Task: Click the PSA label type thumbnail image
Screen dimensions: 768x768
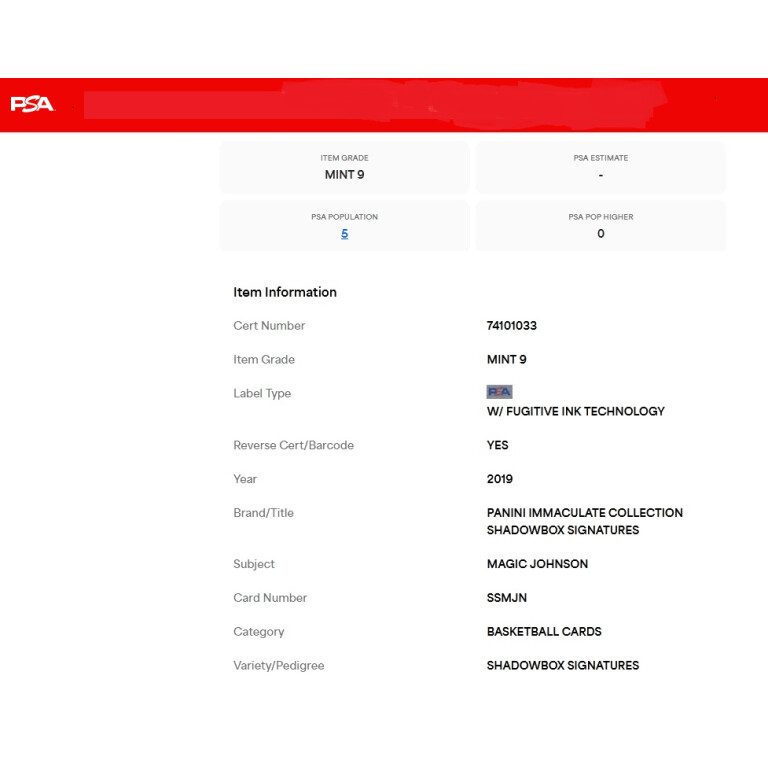Action: 499,392
